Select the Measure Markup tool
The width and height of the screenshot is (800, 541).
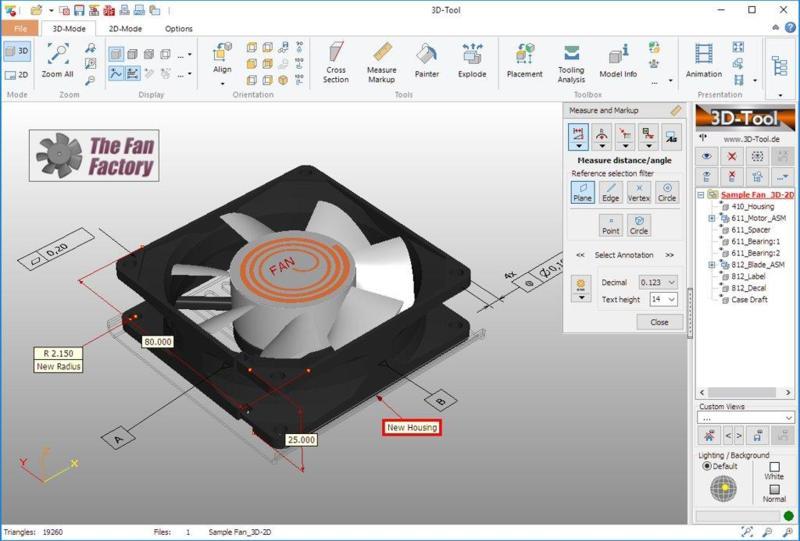coord(382,61)
